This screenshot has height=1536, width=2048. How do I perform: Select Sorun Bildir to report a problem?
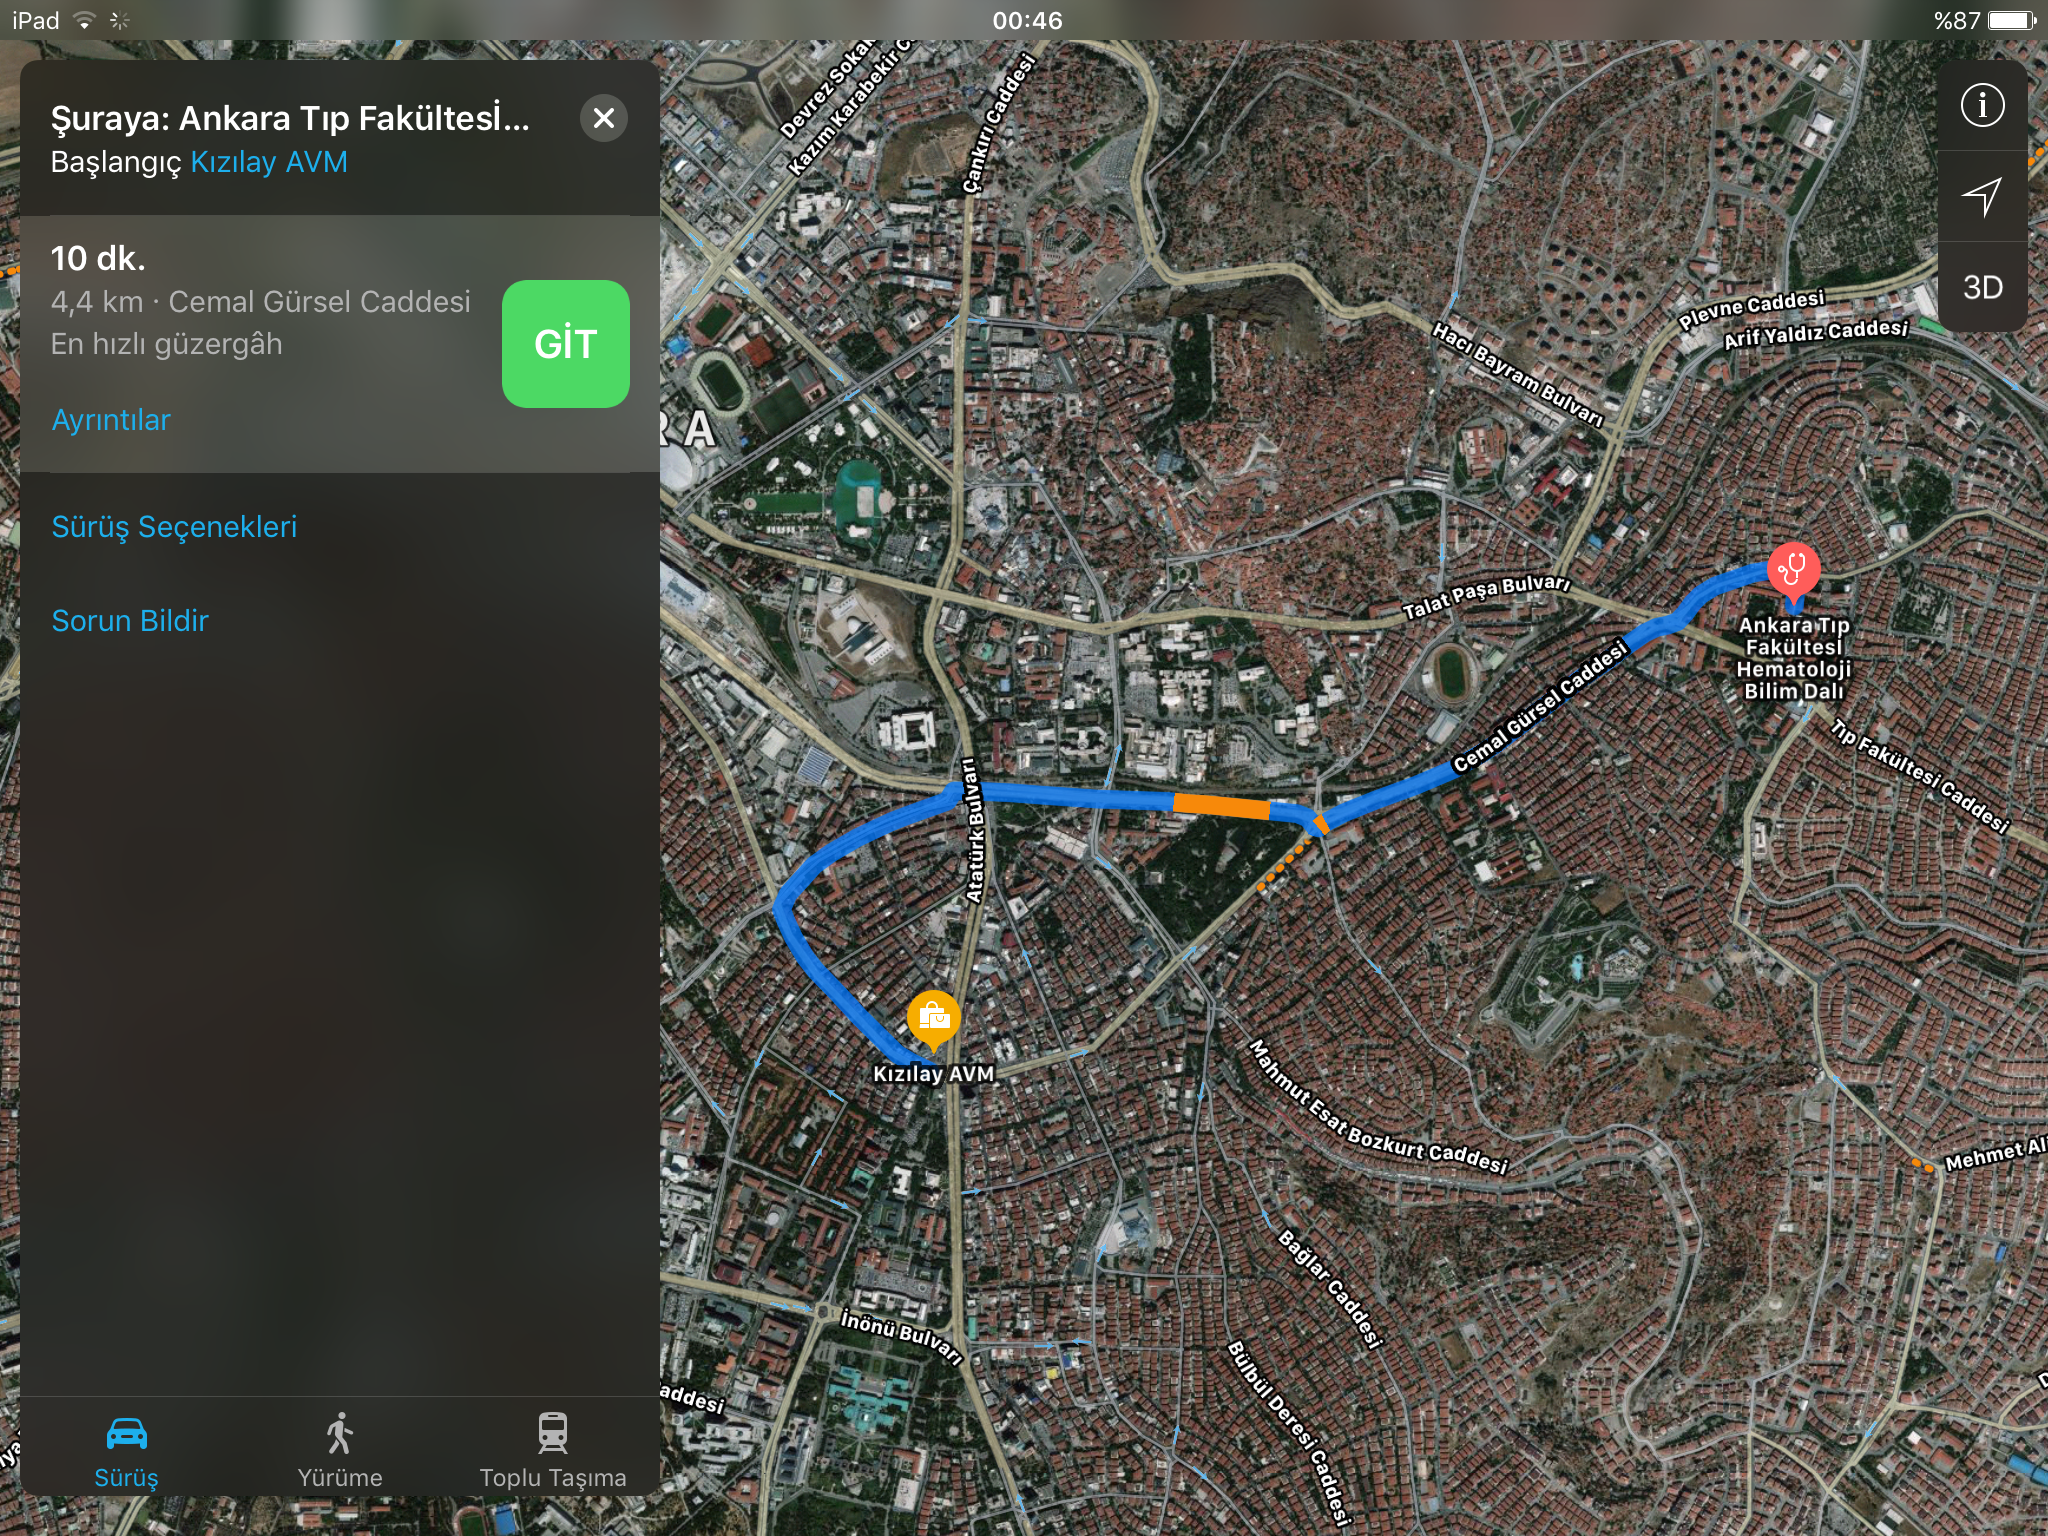(130, 621)
